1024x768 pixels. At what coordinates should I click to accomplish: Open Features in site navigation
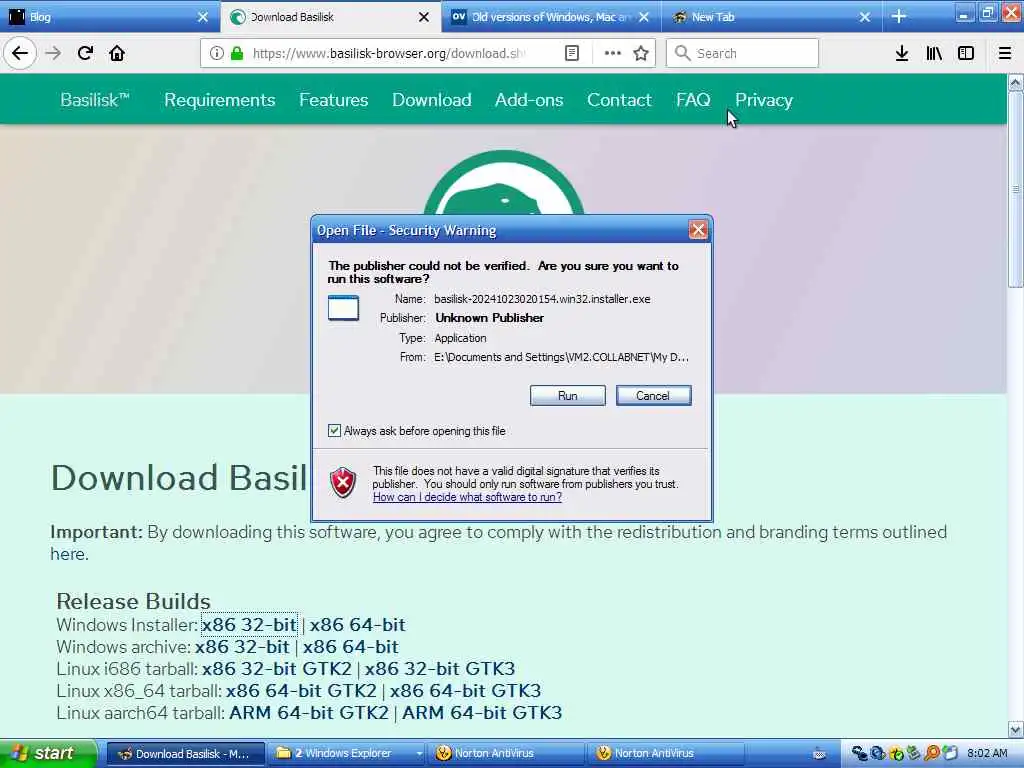click(x=334, y=100)
